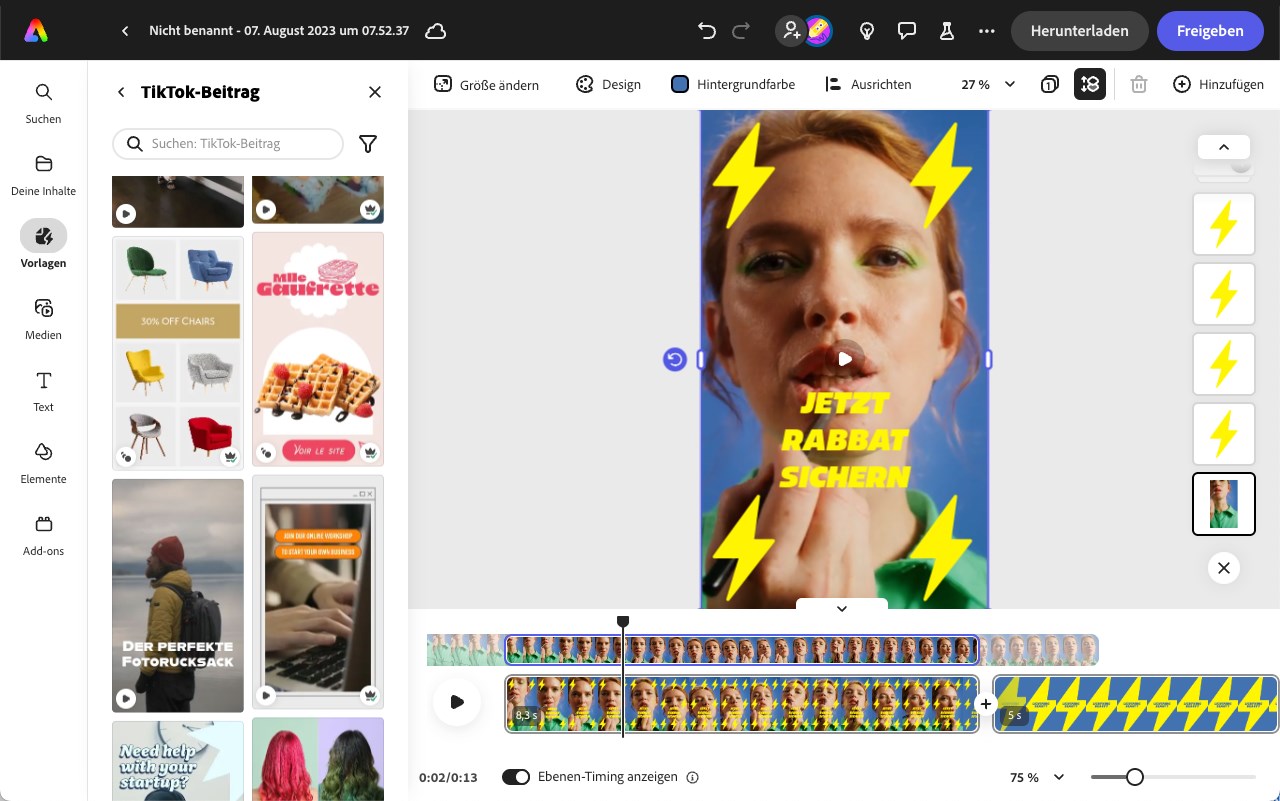Click the Suchen: TikTok-Beitrag search field
Image resolution: width=1280 pixels, height=801 pixels.
coord(228,144)
